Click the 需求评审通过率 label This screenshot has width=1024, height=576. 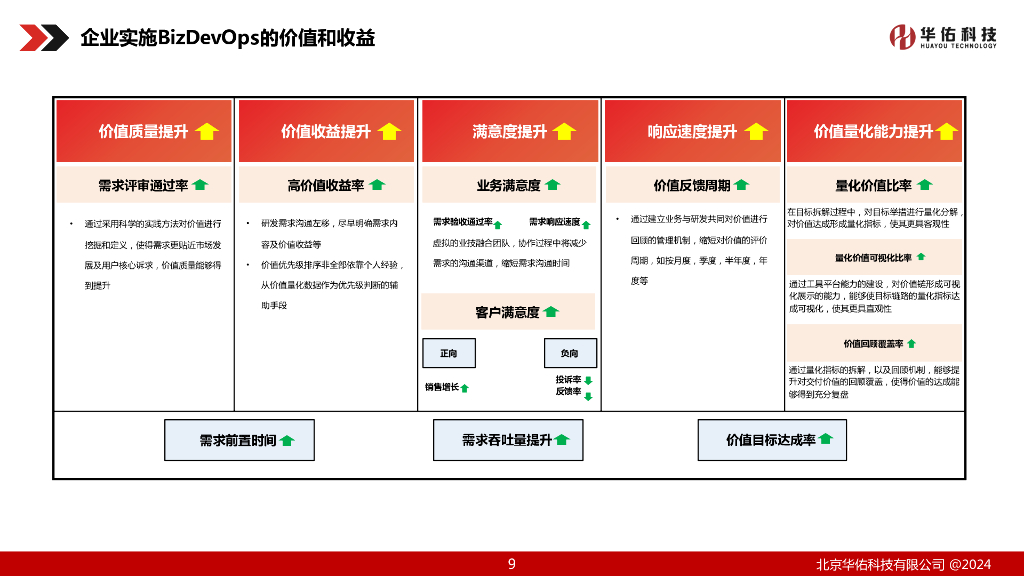[143, 185]
